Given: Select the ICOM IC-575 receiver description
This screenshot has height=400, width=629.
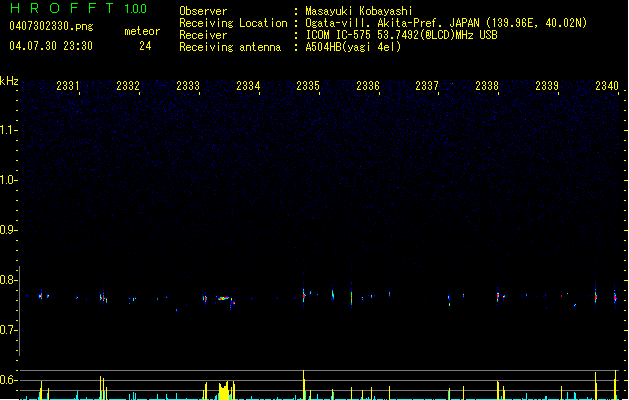Looking at the screenshot, I should click(401, 35).
